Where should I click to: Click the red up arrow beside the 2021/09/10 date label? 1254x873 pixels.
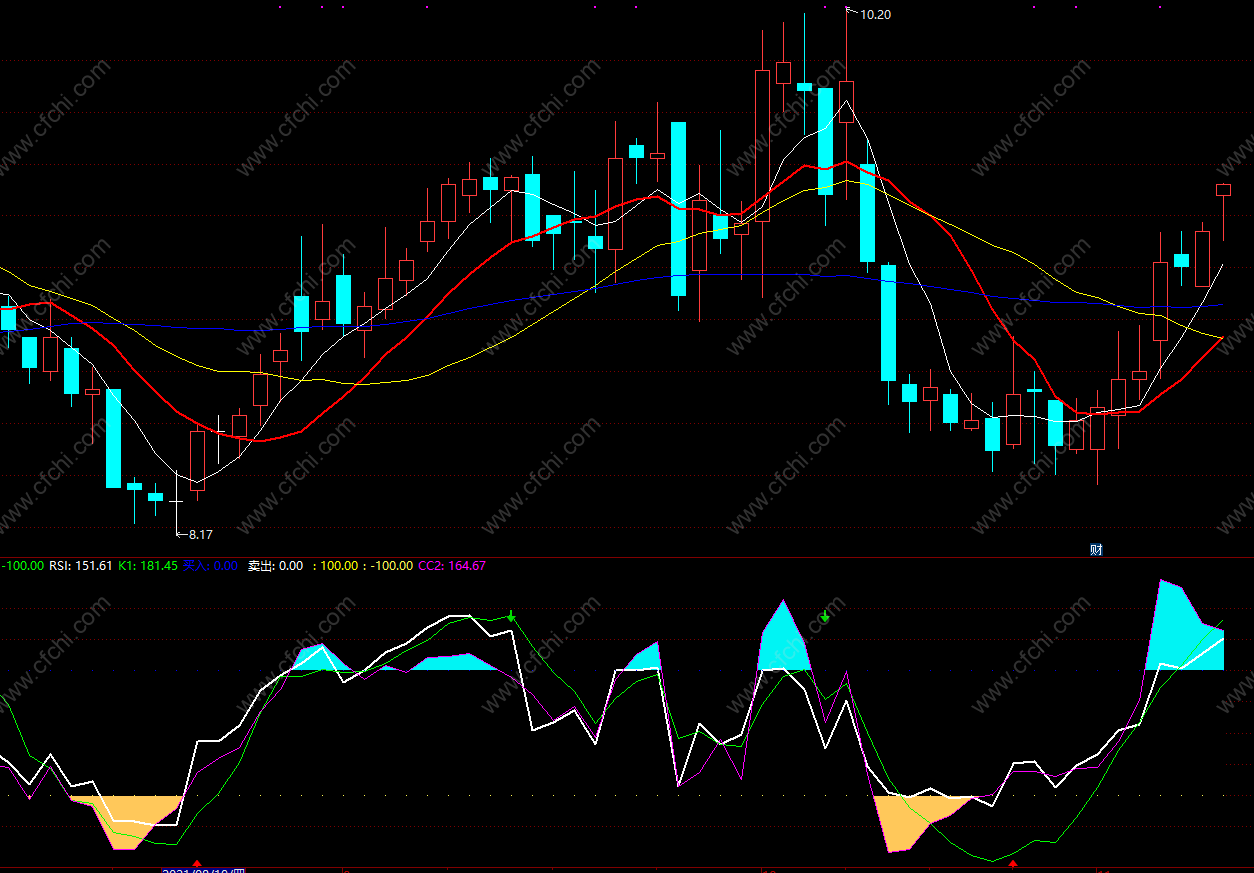197,863
